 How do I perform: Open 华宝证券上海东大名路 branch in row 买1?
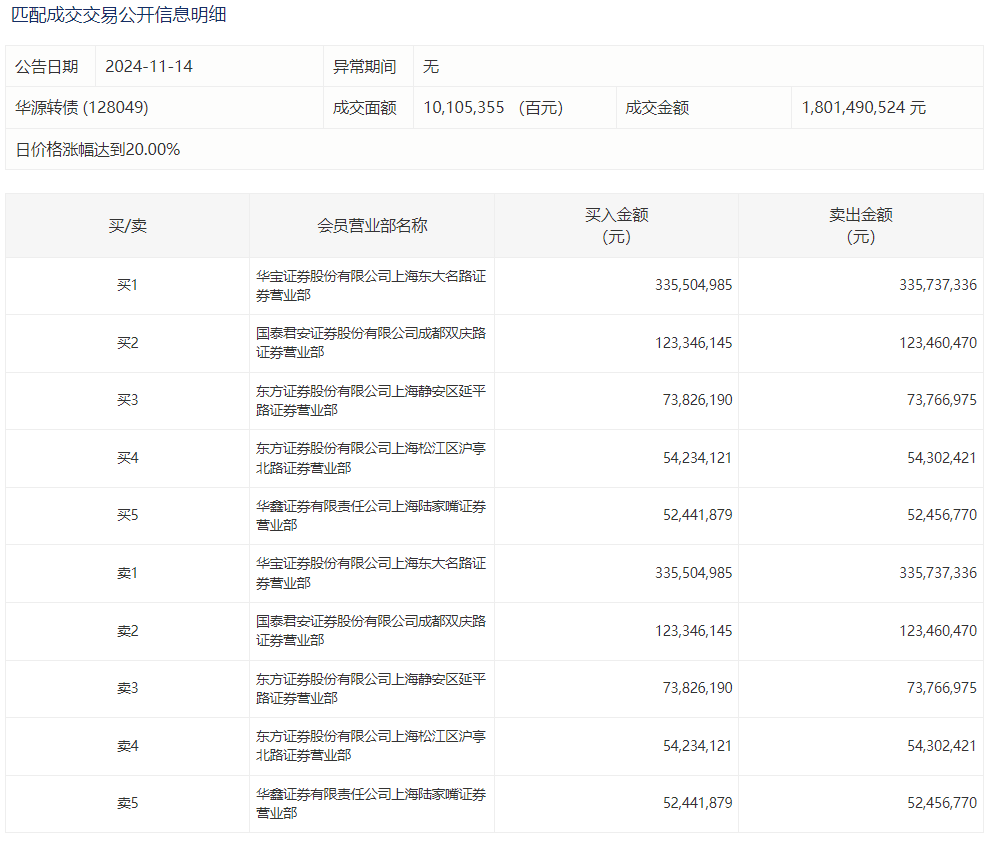(371, 286)
